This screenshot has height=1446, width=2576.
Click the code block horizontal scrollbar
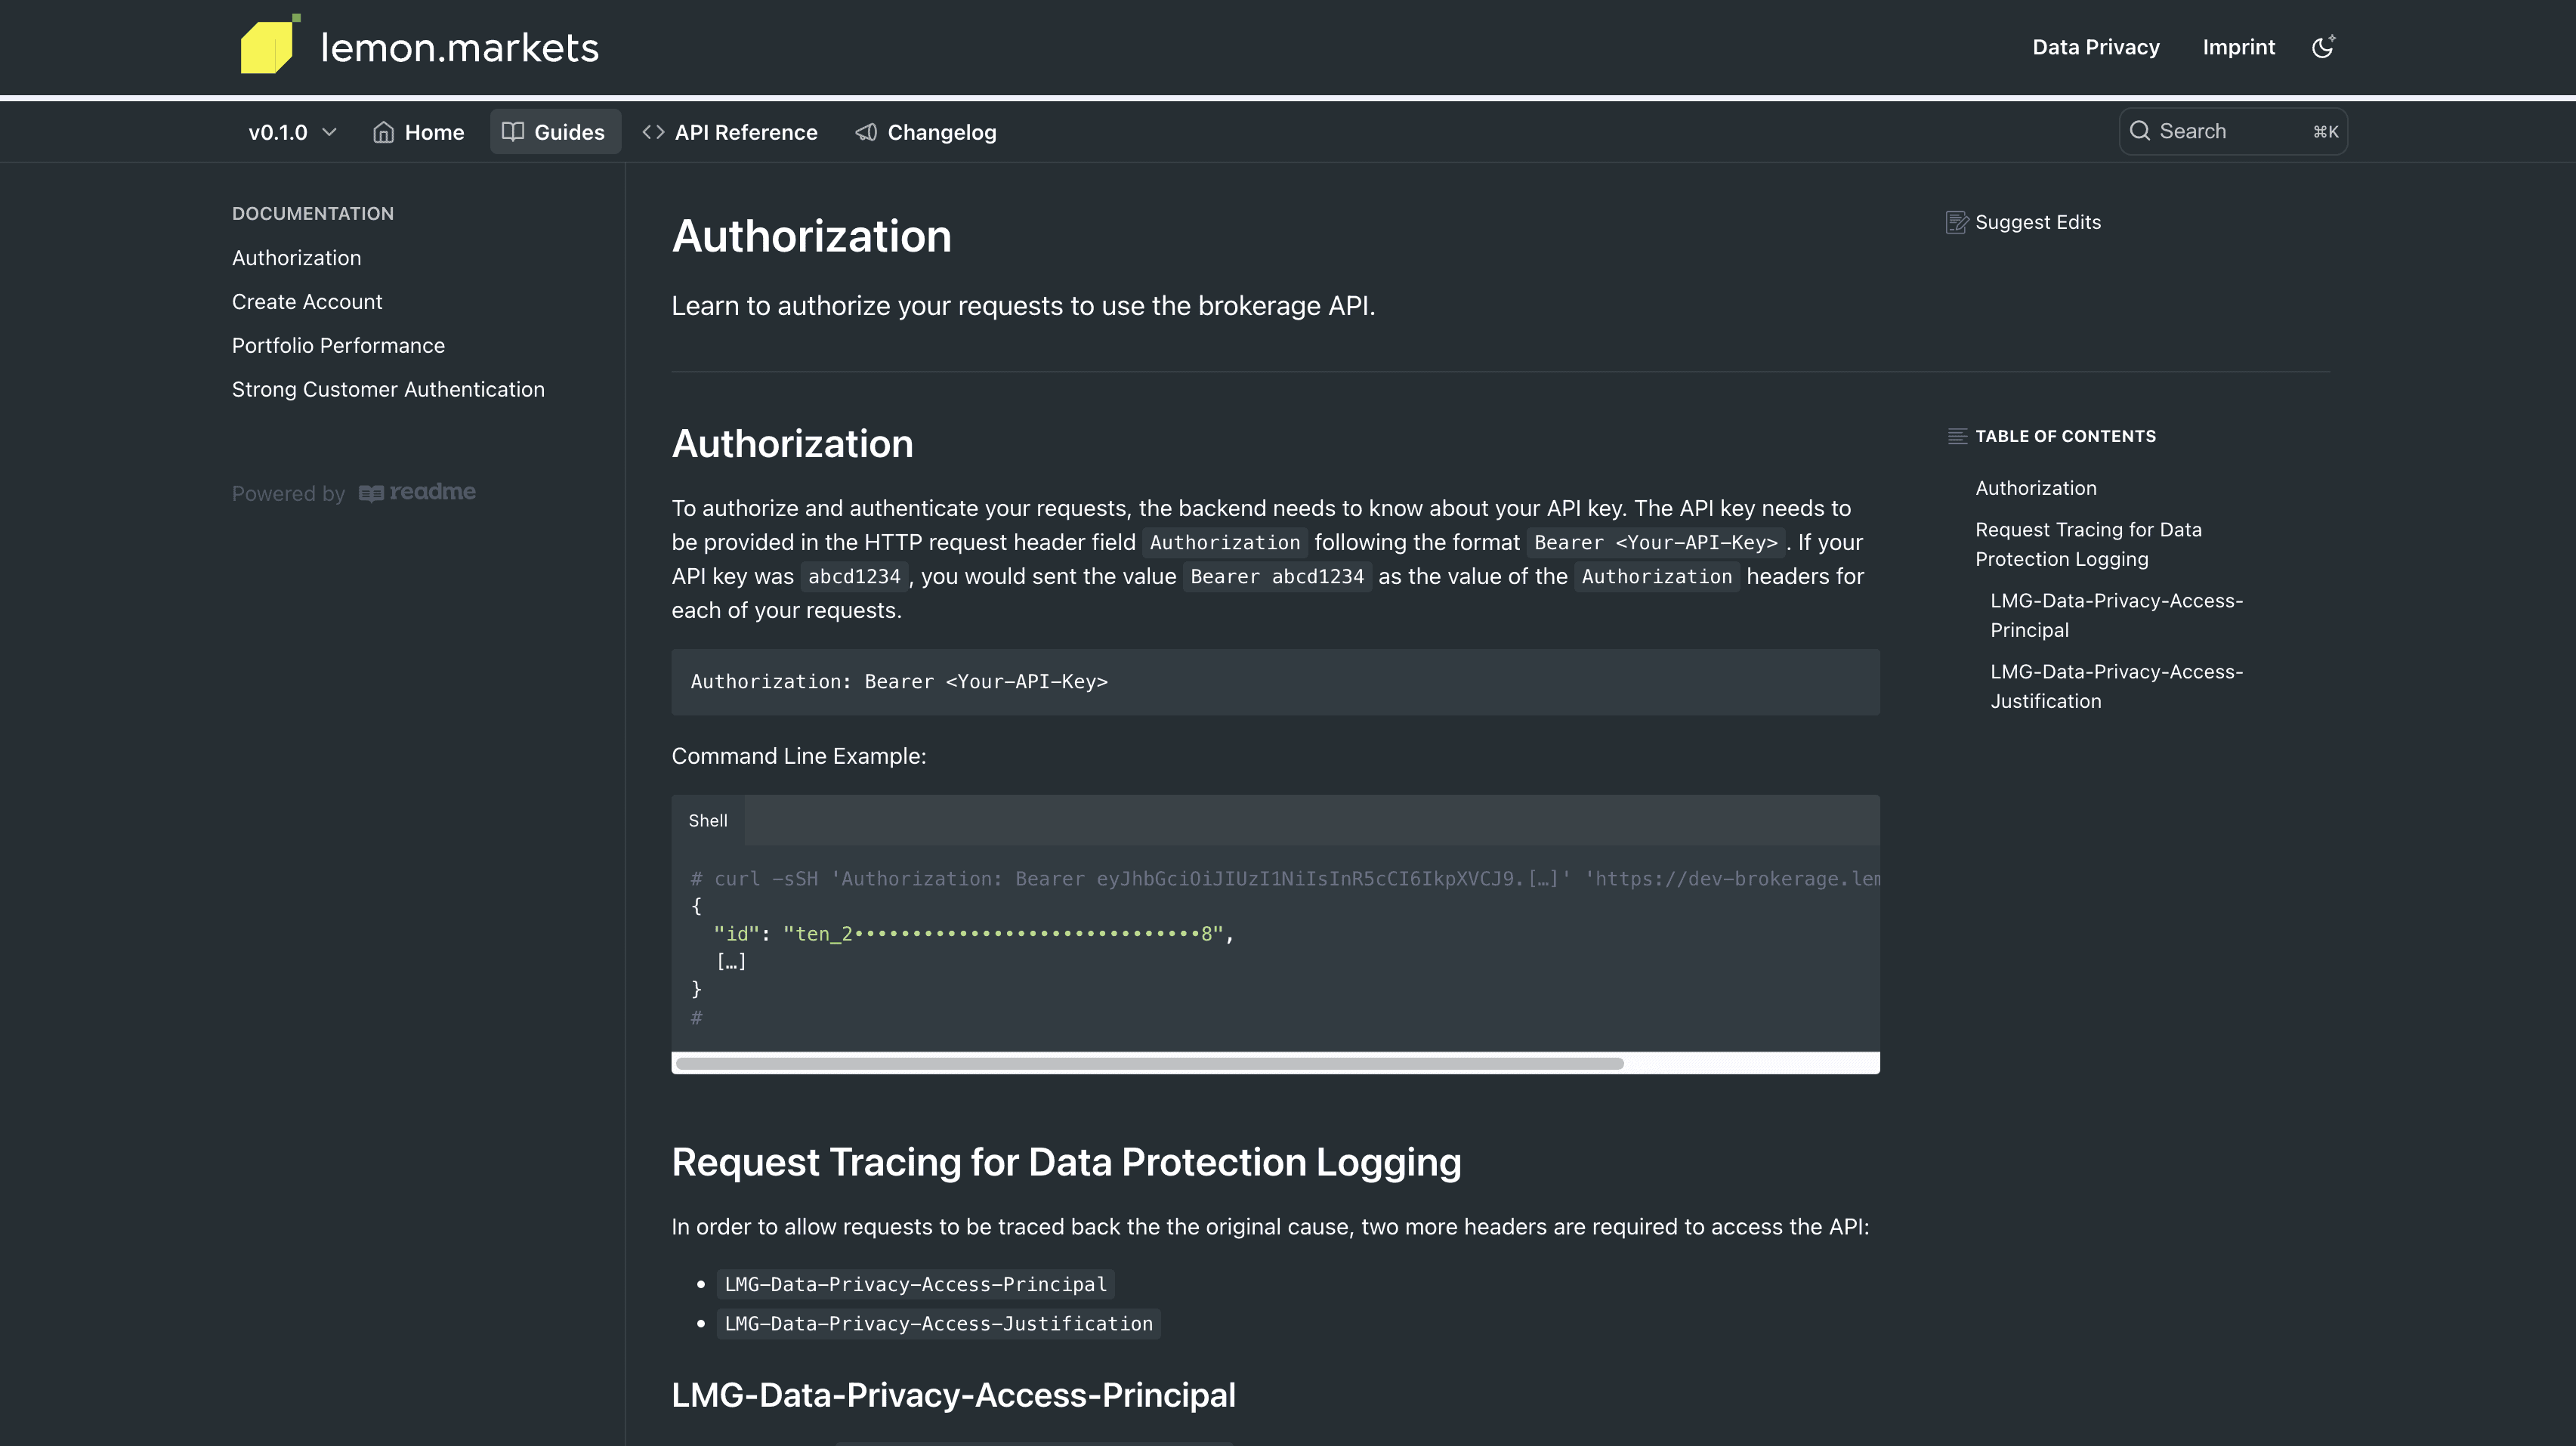1149,1063
